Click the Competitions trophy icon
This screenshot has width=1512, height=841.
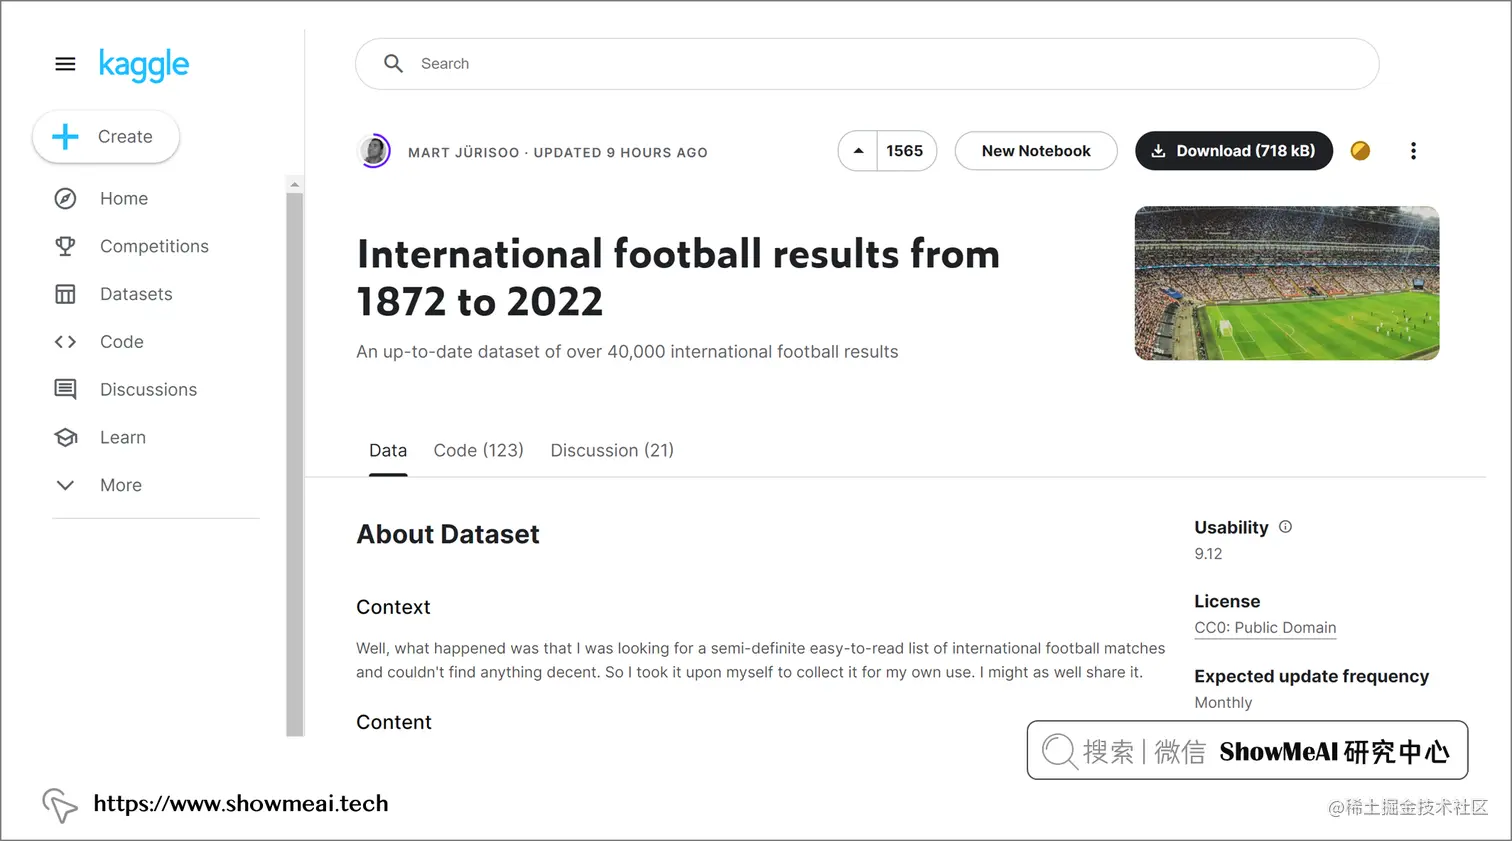click(65, 246)
